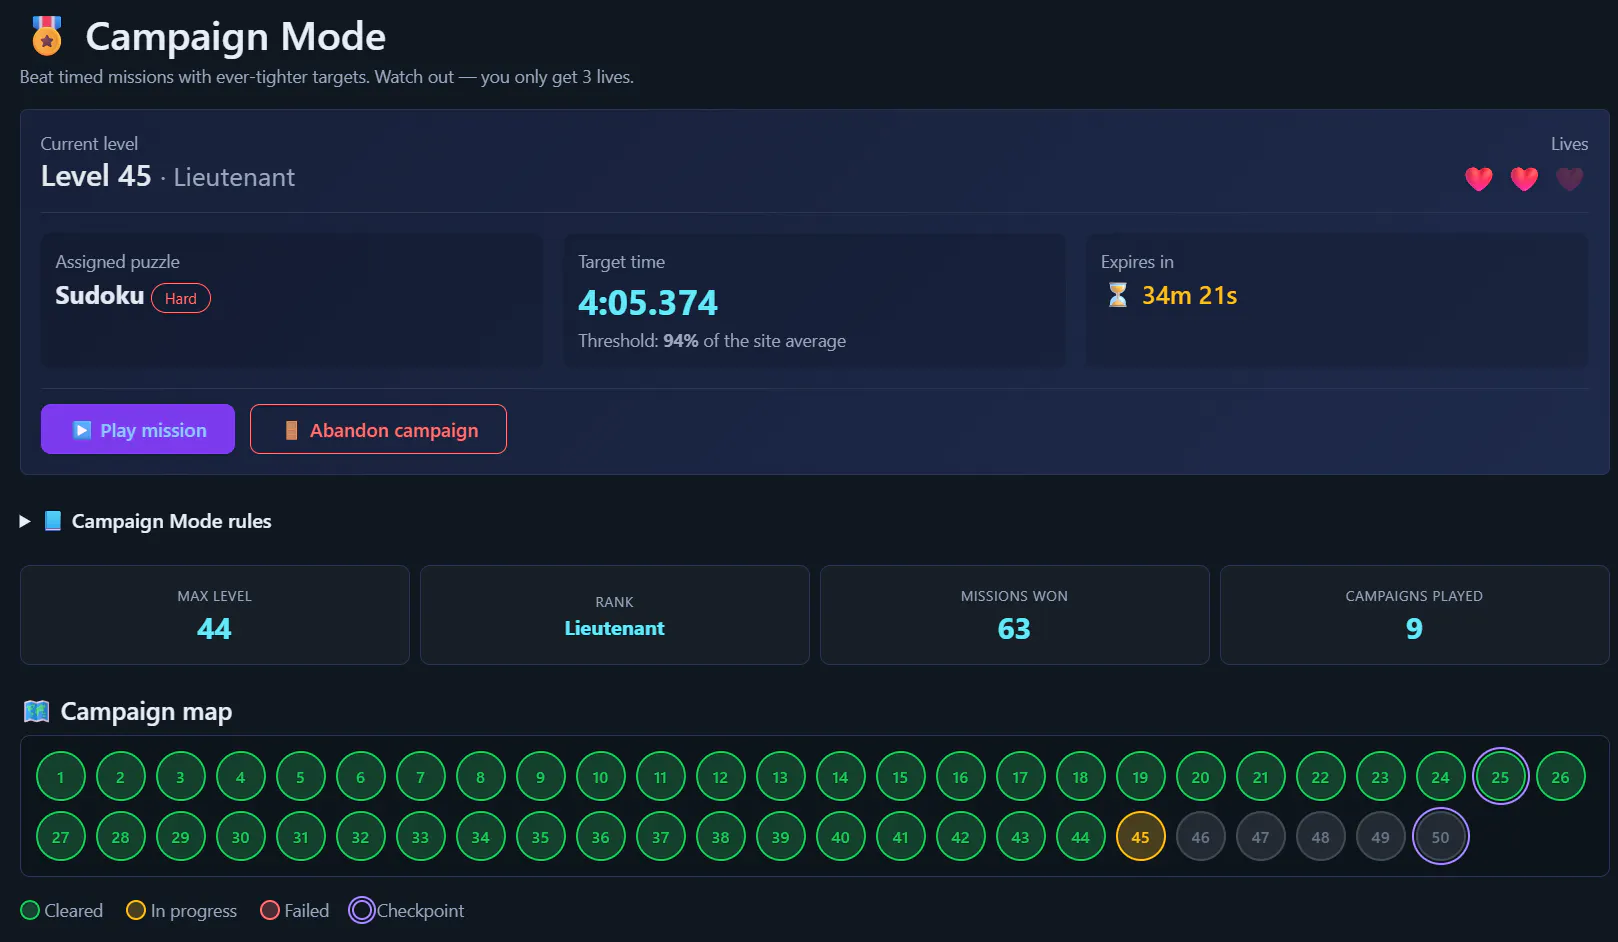Screen dimensions: 1618x942
Task: Click the Hard difficulty badge
Action: point(181,298)
